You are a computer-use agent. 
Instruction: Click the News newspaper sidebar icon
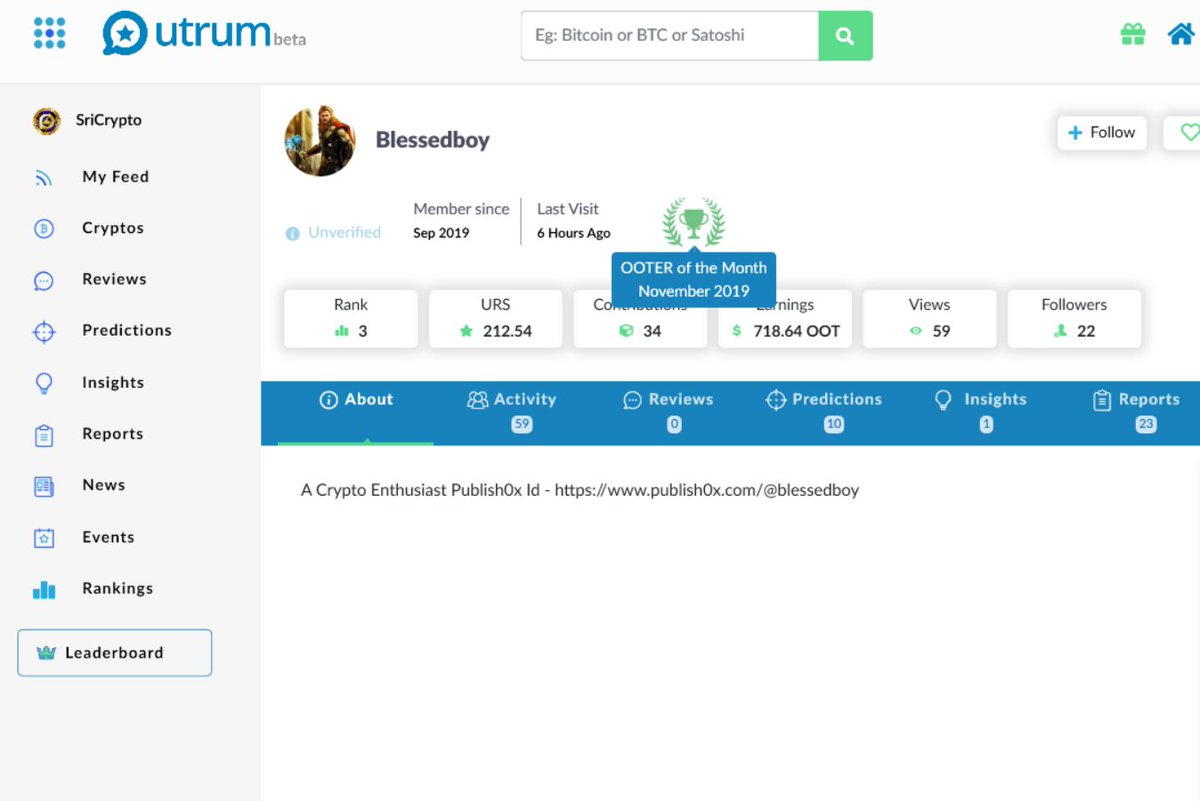click(x=44, y=486)
